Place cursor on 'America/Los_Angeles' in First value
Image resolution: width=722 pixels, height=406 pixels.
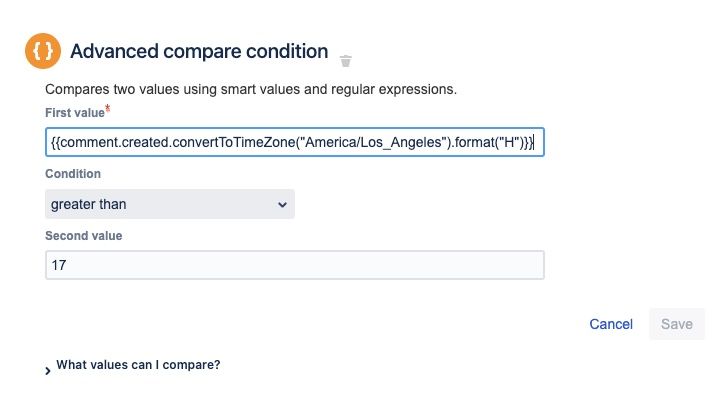(x=364, y=142)
